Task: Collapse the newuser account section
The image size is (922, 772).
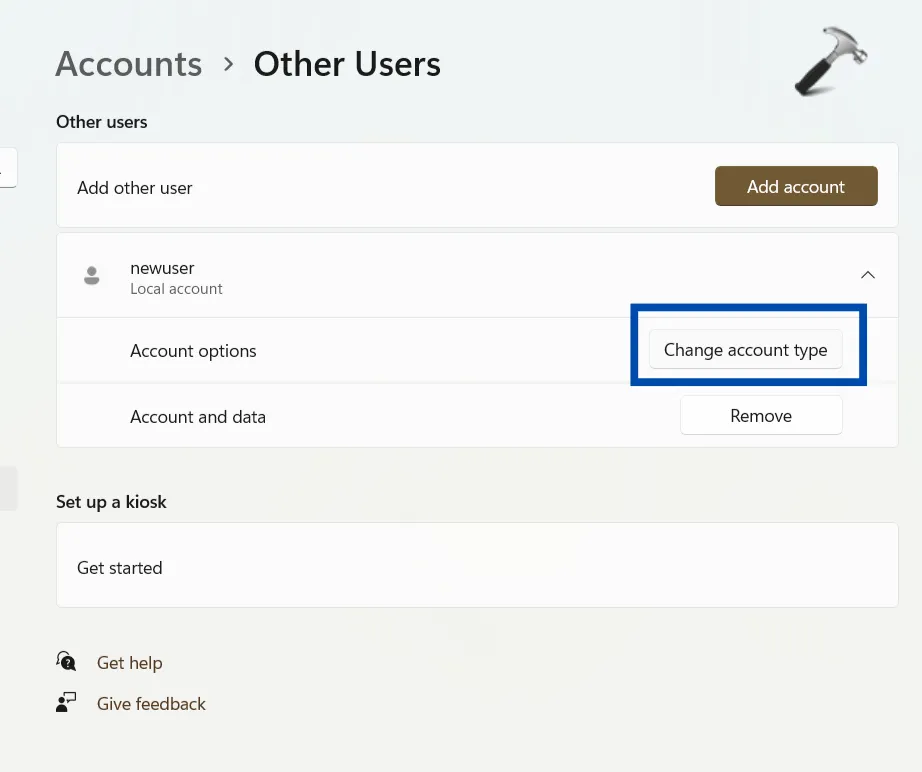Action: [x=868, y=275]
